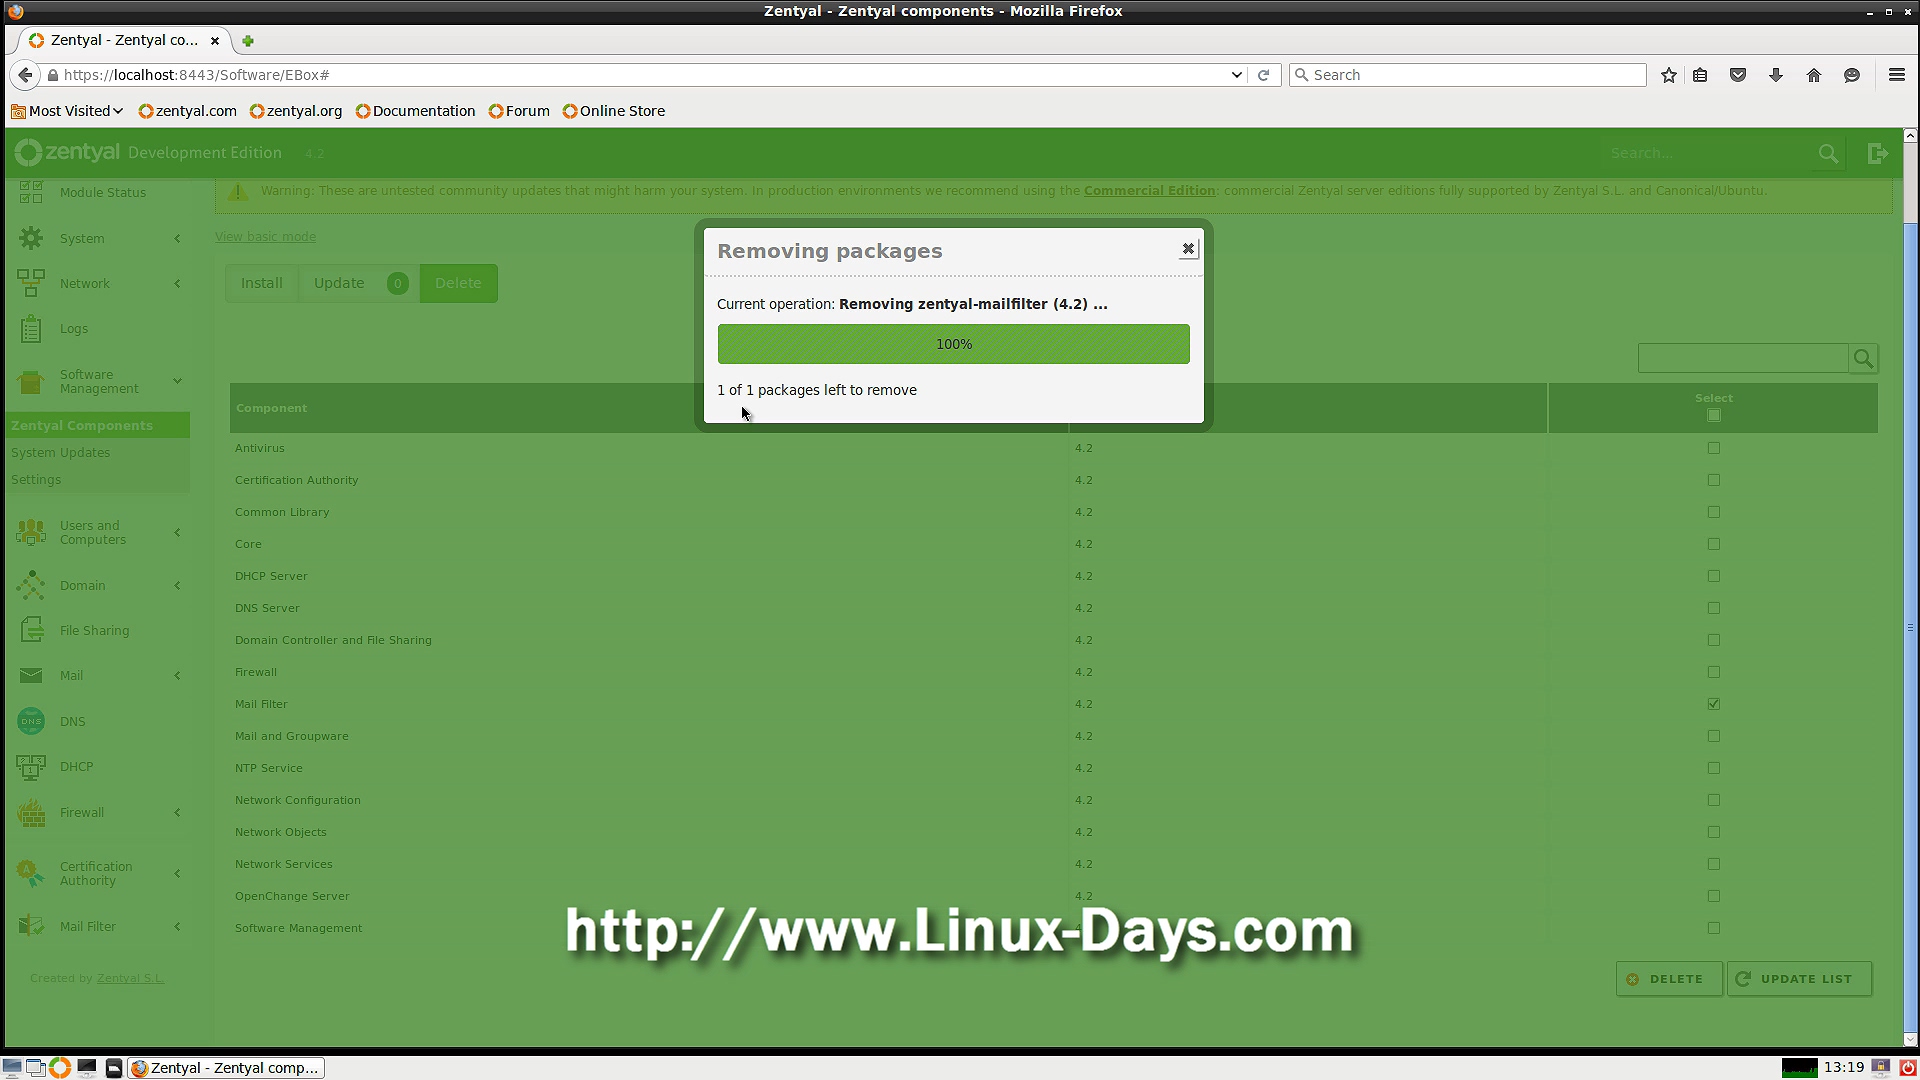
Task: Click the DNS round icon
Action: (x=31, y=721)
